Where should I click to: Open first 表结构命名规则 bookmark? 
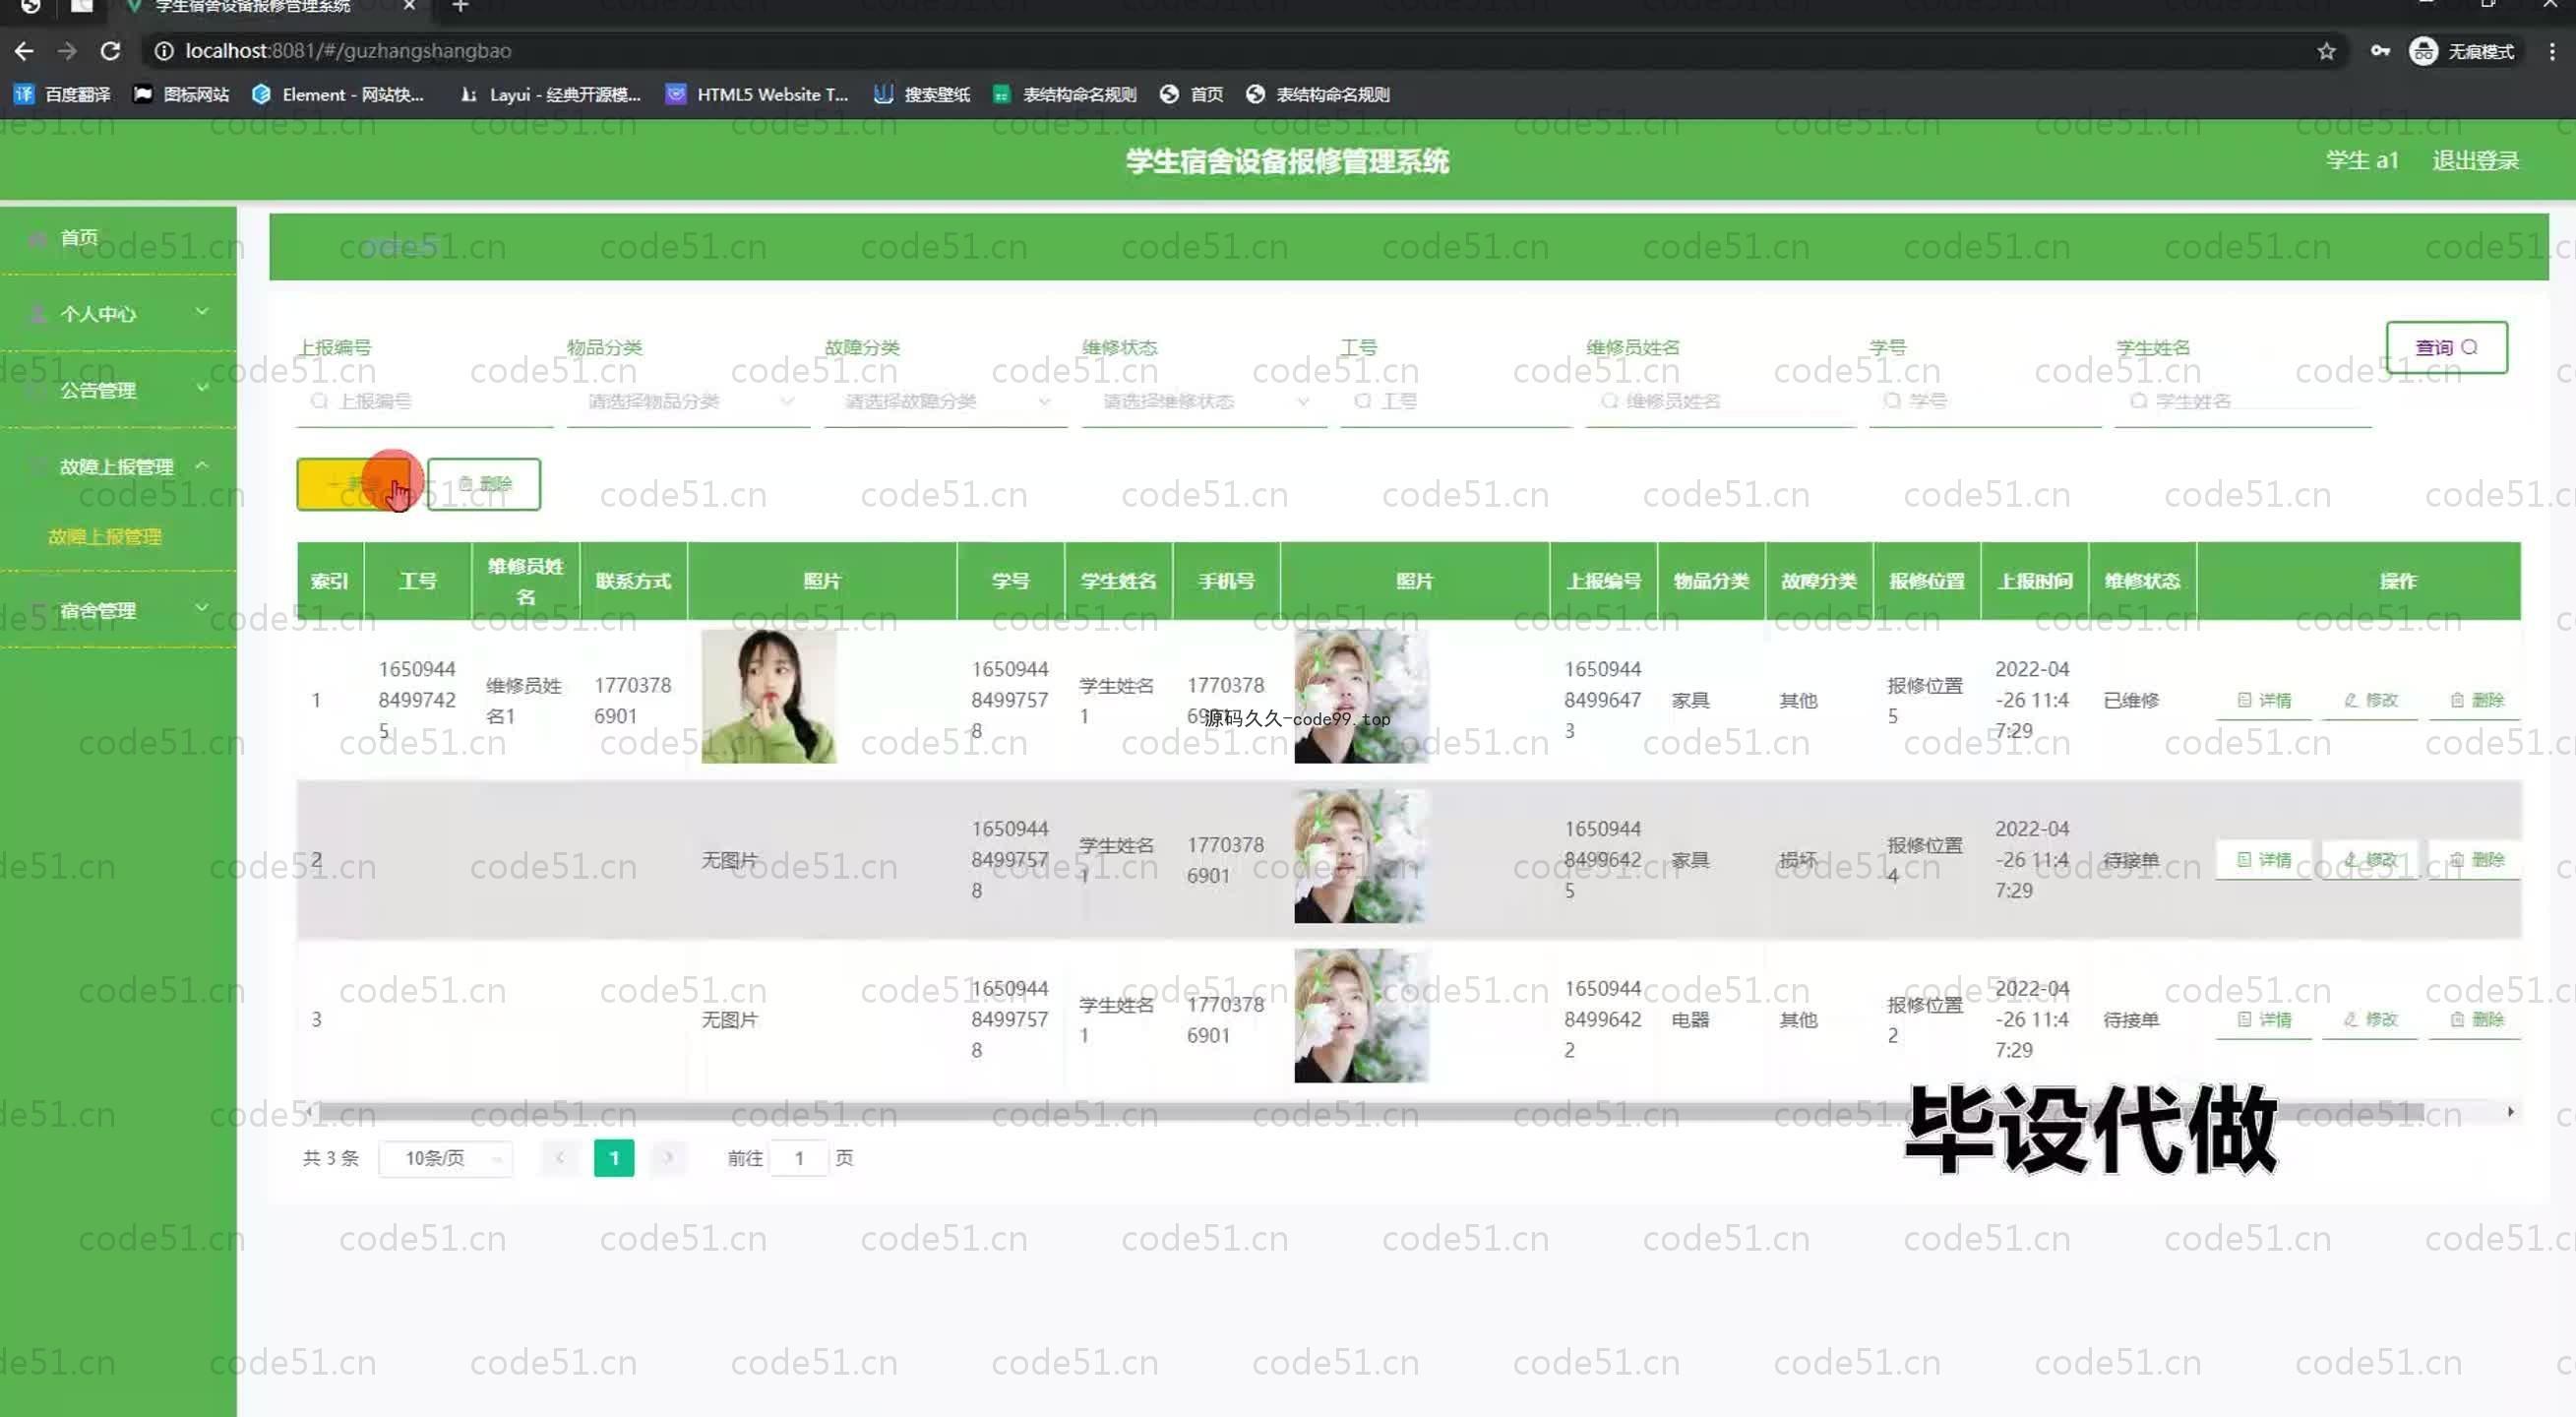(1064, 94)
